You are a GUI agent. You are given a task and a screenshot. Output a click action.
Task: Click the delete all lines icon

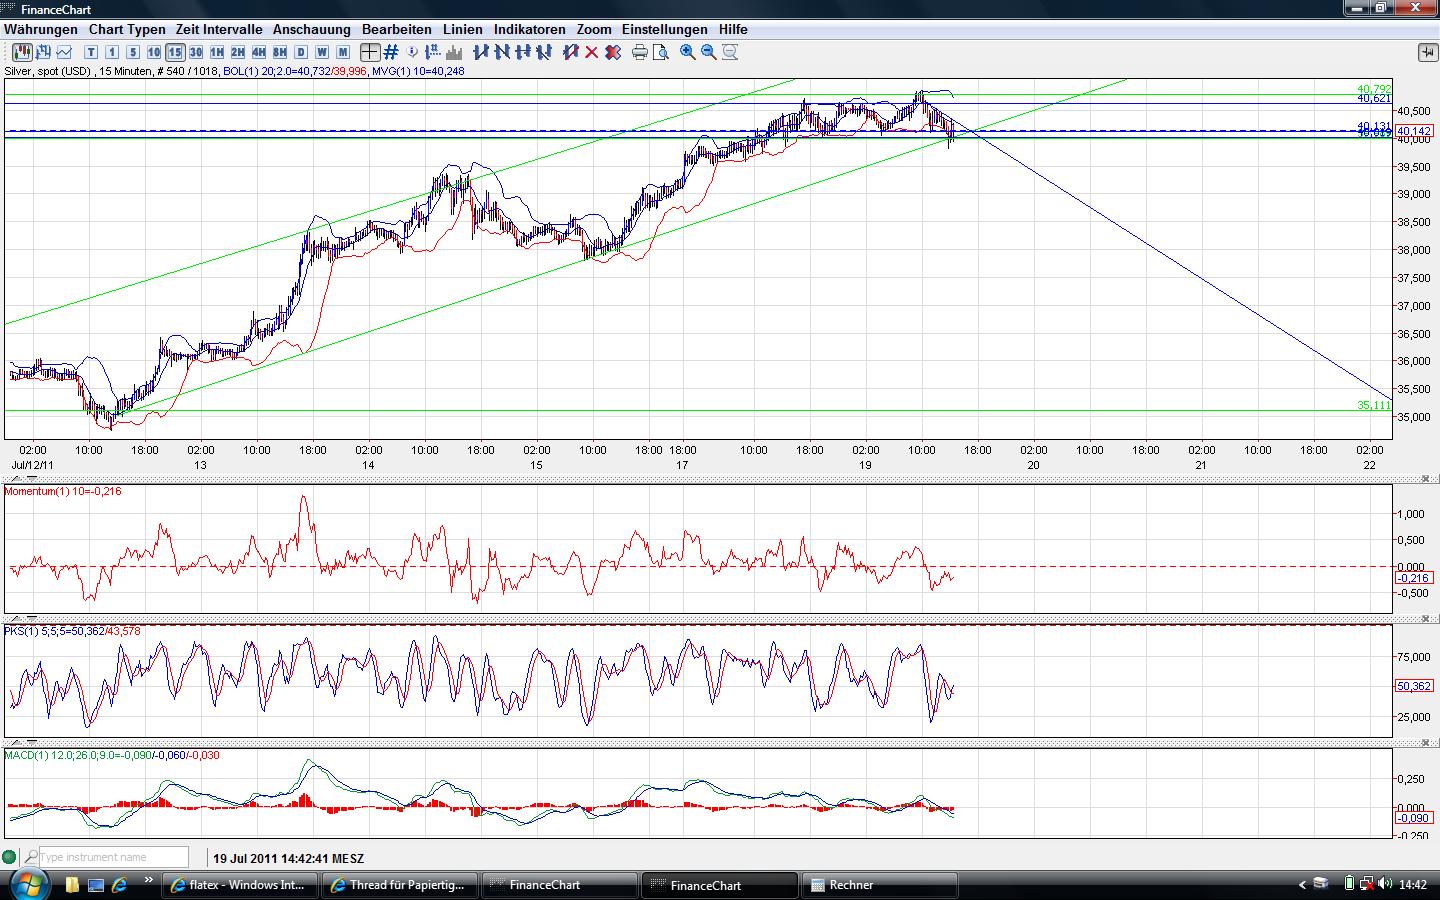click(613, 52)
